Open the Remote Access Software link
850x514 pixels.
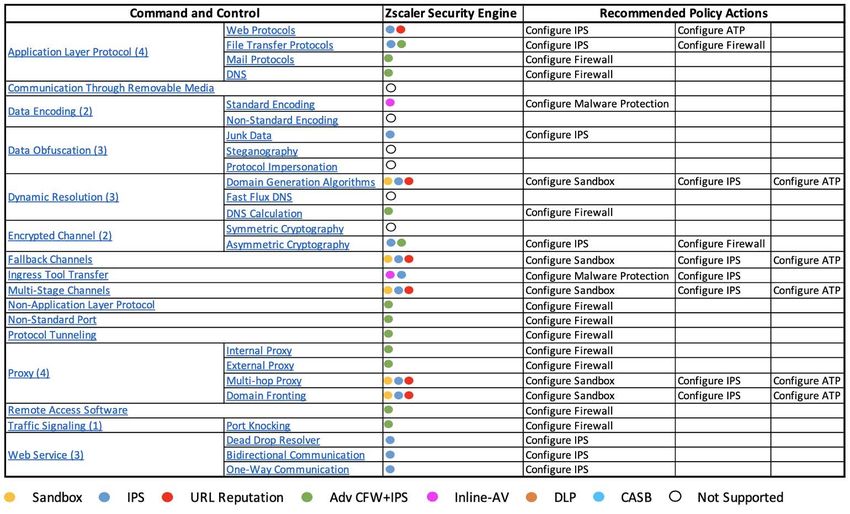pyautogui.click(x=68, y=410)
